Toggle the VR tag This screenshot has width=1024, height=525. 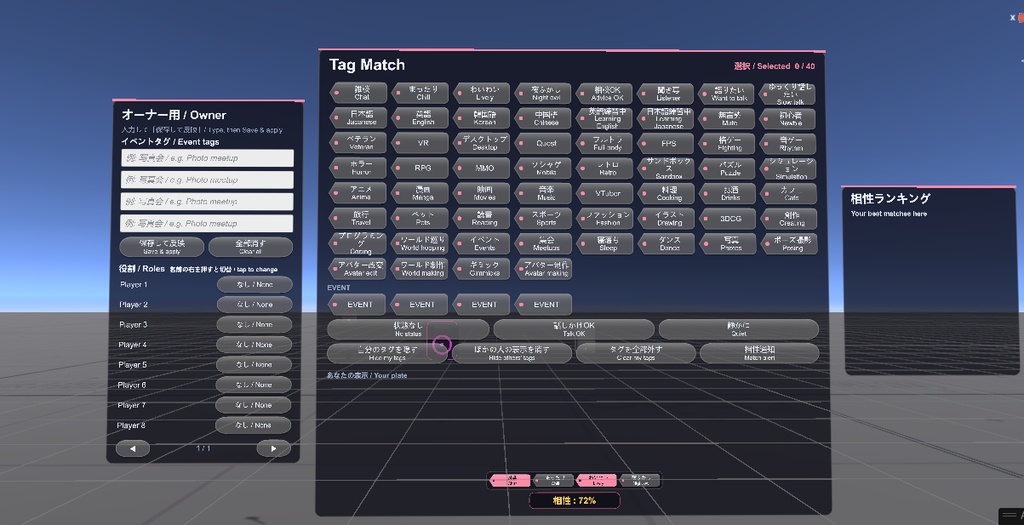[420, 143]
